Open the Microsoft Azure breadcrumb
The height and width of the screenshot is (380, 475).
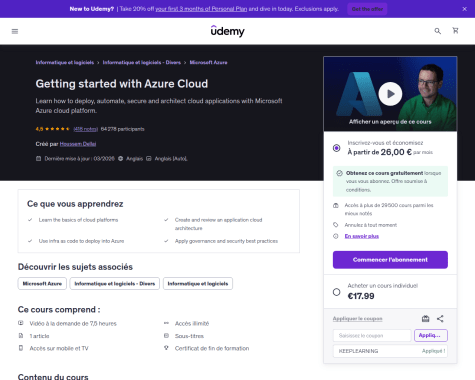point(208,62)
